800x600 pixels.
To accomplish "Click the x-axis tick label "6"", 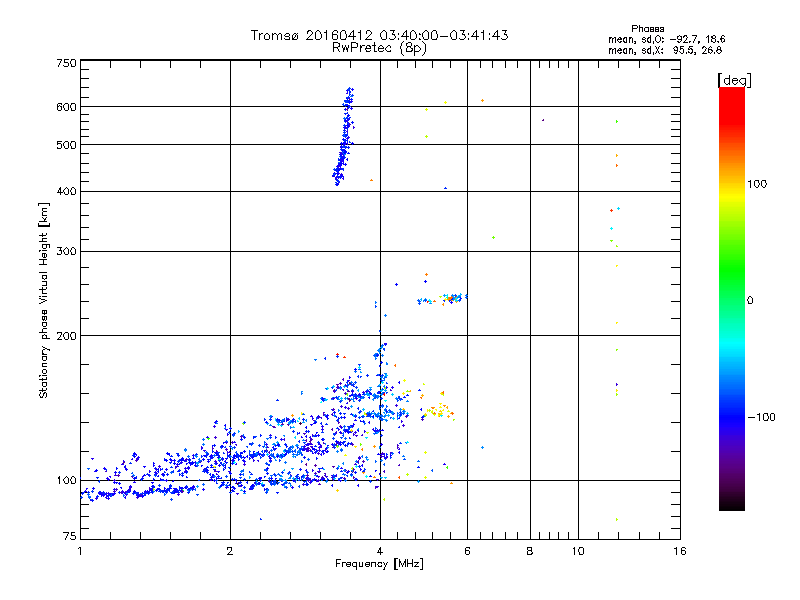I will 467,551.
